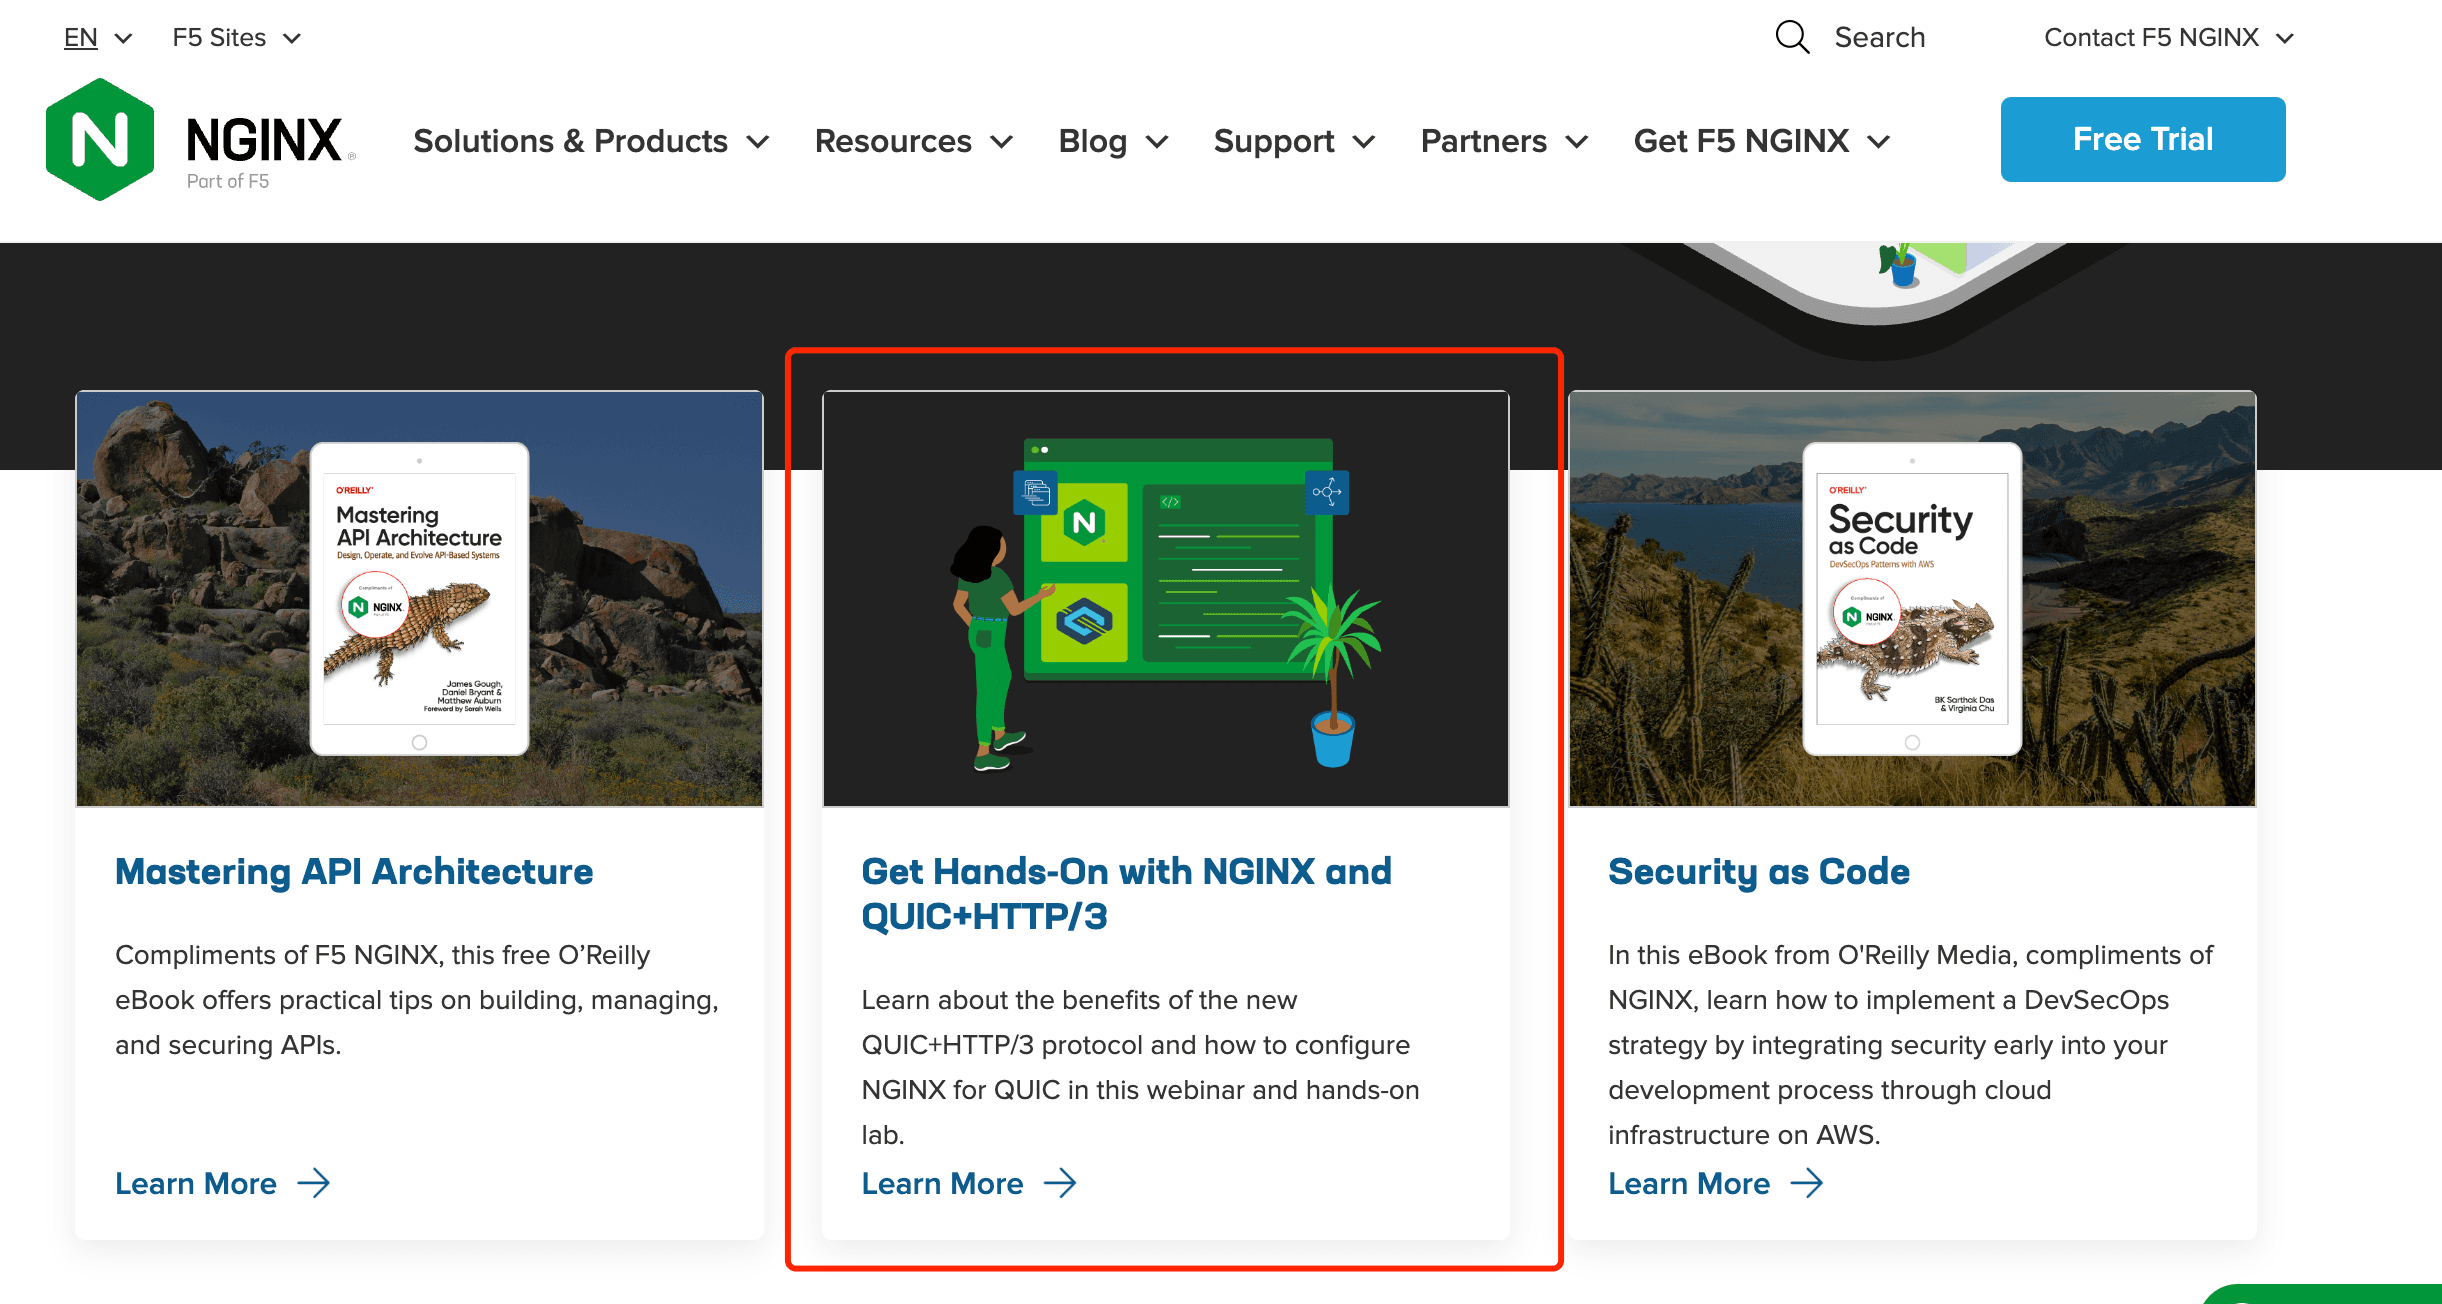Click the NGINX hexagon logo
This screenshot has width=2442, height=1304.
click(100, 140)
